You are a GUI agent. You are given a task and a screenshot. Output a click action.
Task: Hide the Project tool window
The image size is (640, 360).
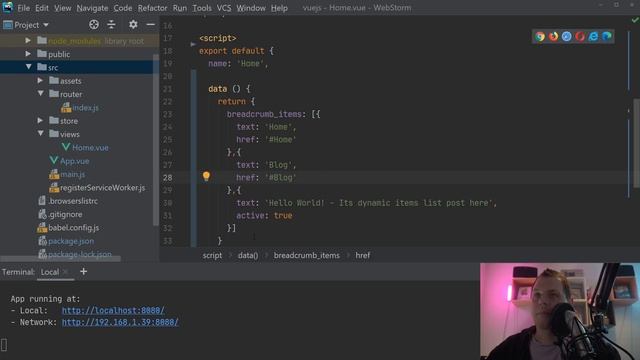(150, 25)
